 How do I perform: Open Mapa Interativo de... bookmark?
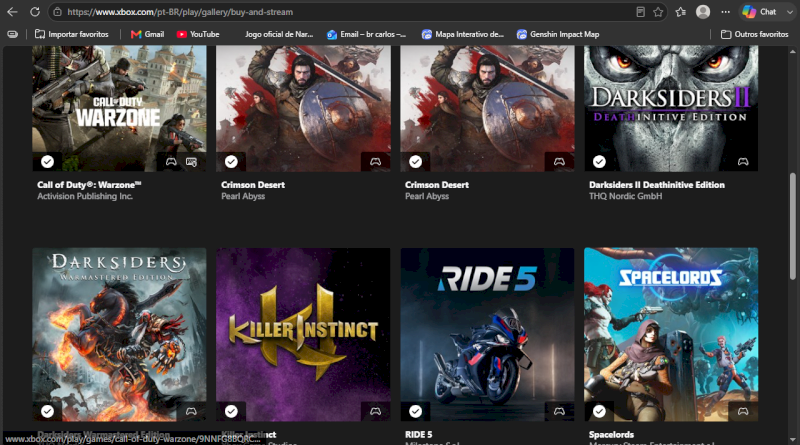click(x=463, y=34)
